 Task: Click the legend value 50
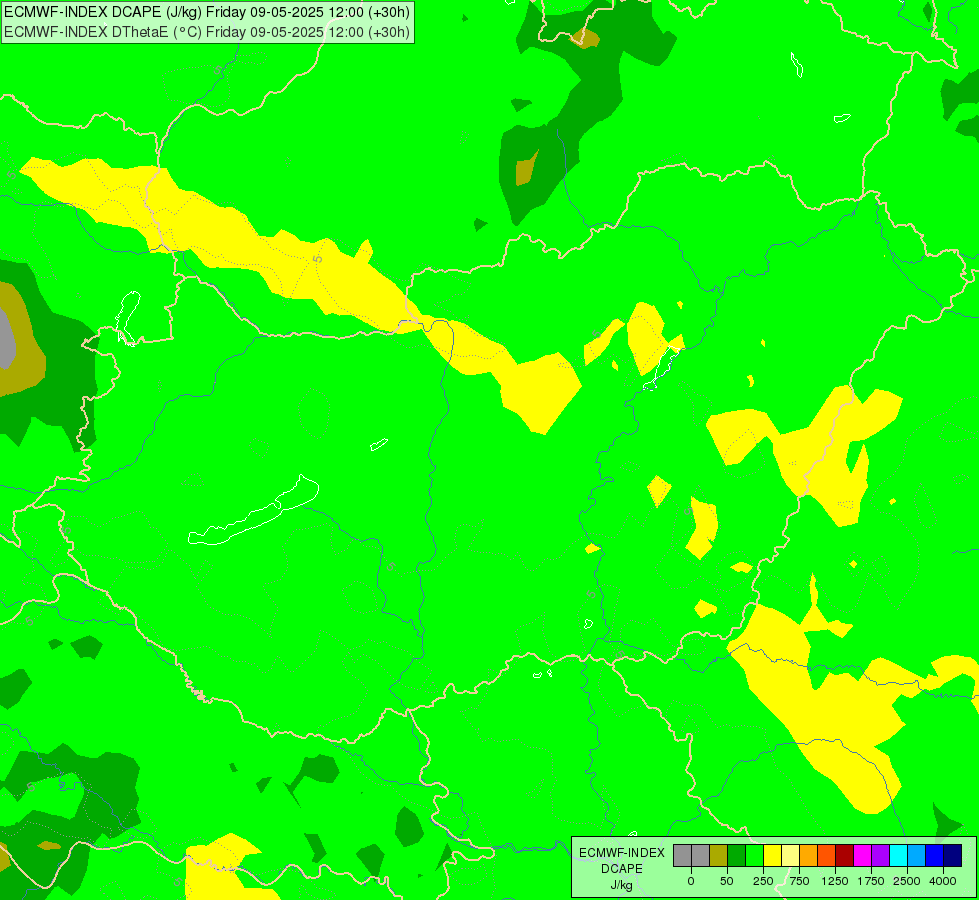tap(726, 881)
